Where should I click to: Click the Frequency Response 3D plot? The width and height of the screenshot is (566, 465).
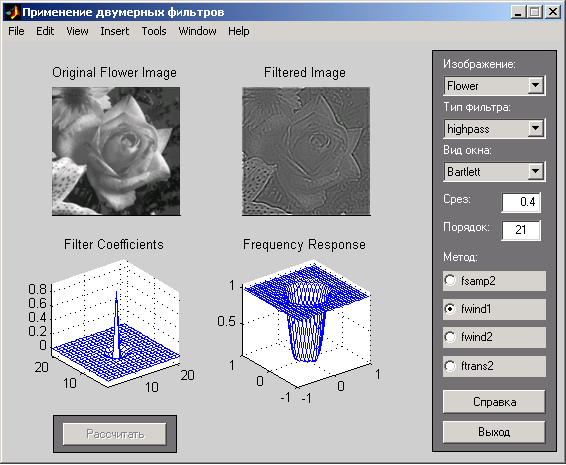click(x=306, y=323)
